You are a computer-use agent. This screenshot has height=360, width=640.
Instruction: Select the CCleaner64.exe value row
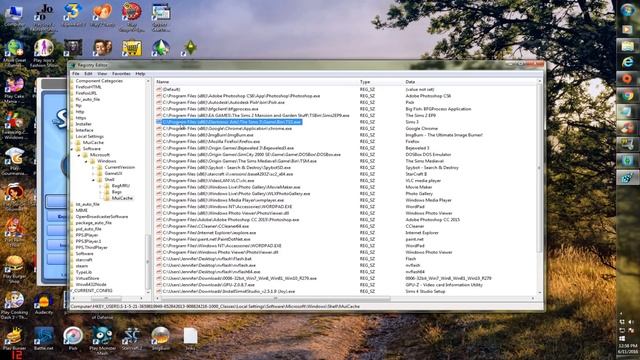click(206, 226)
